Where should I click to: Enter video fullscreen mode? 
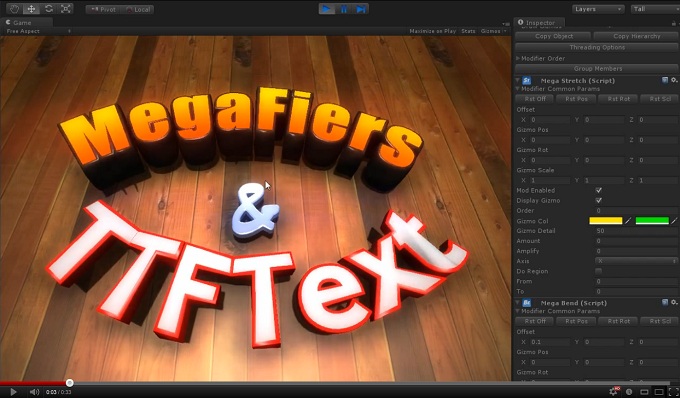tap(673, 392)
